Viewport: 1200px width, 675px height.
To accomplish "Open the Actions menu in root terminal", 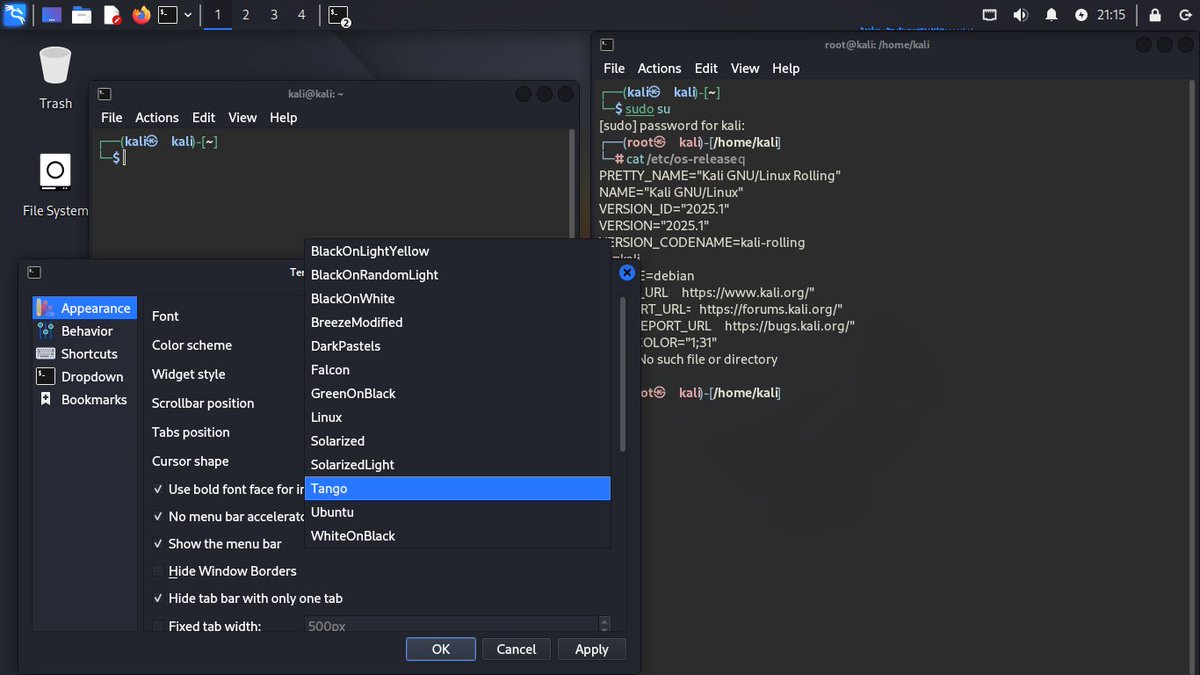I will point(659,68).
